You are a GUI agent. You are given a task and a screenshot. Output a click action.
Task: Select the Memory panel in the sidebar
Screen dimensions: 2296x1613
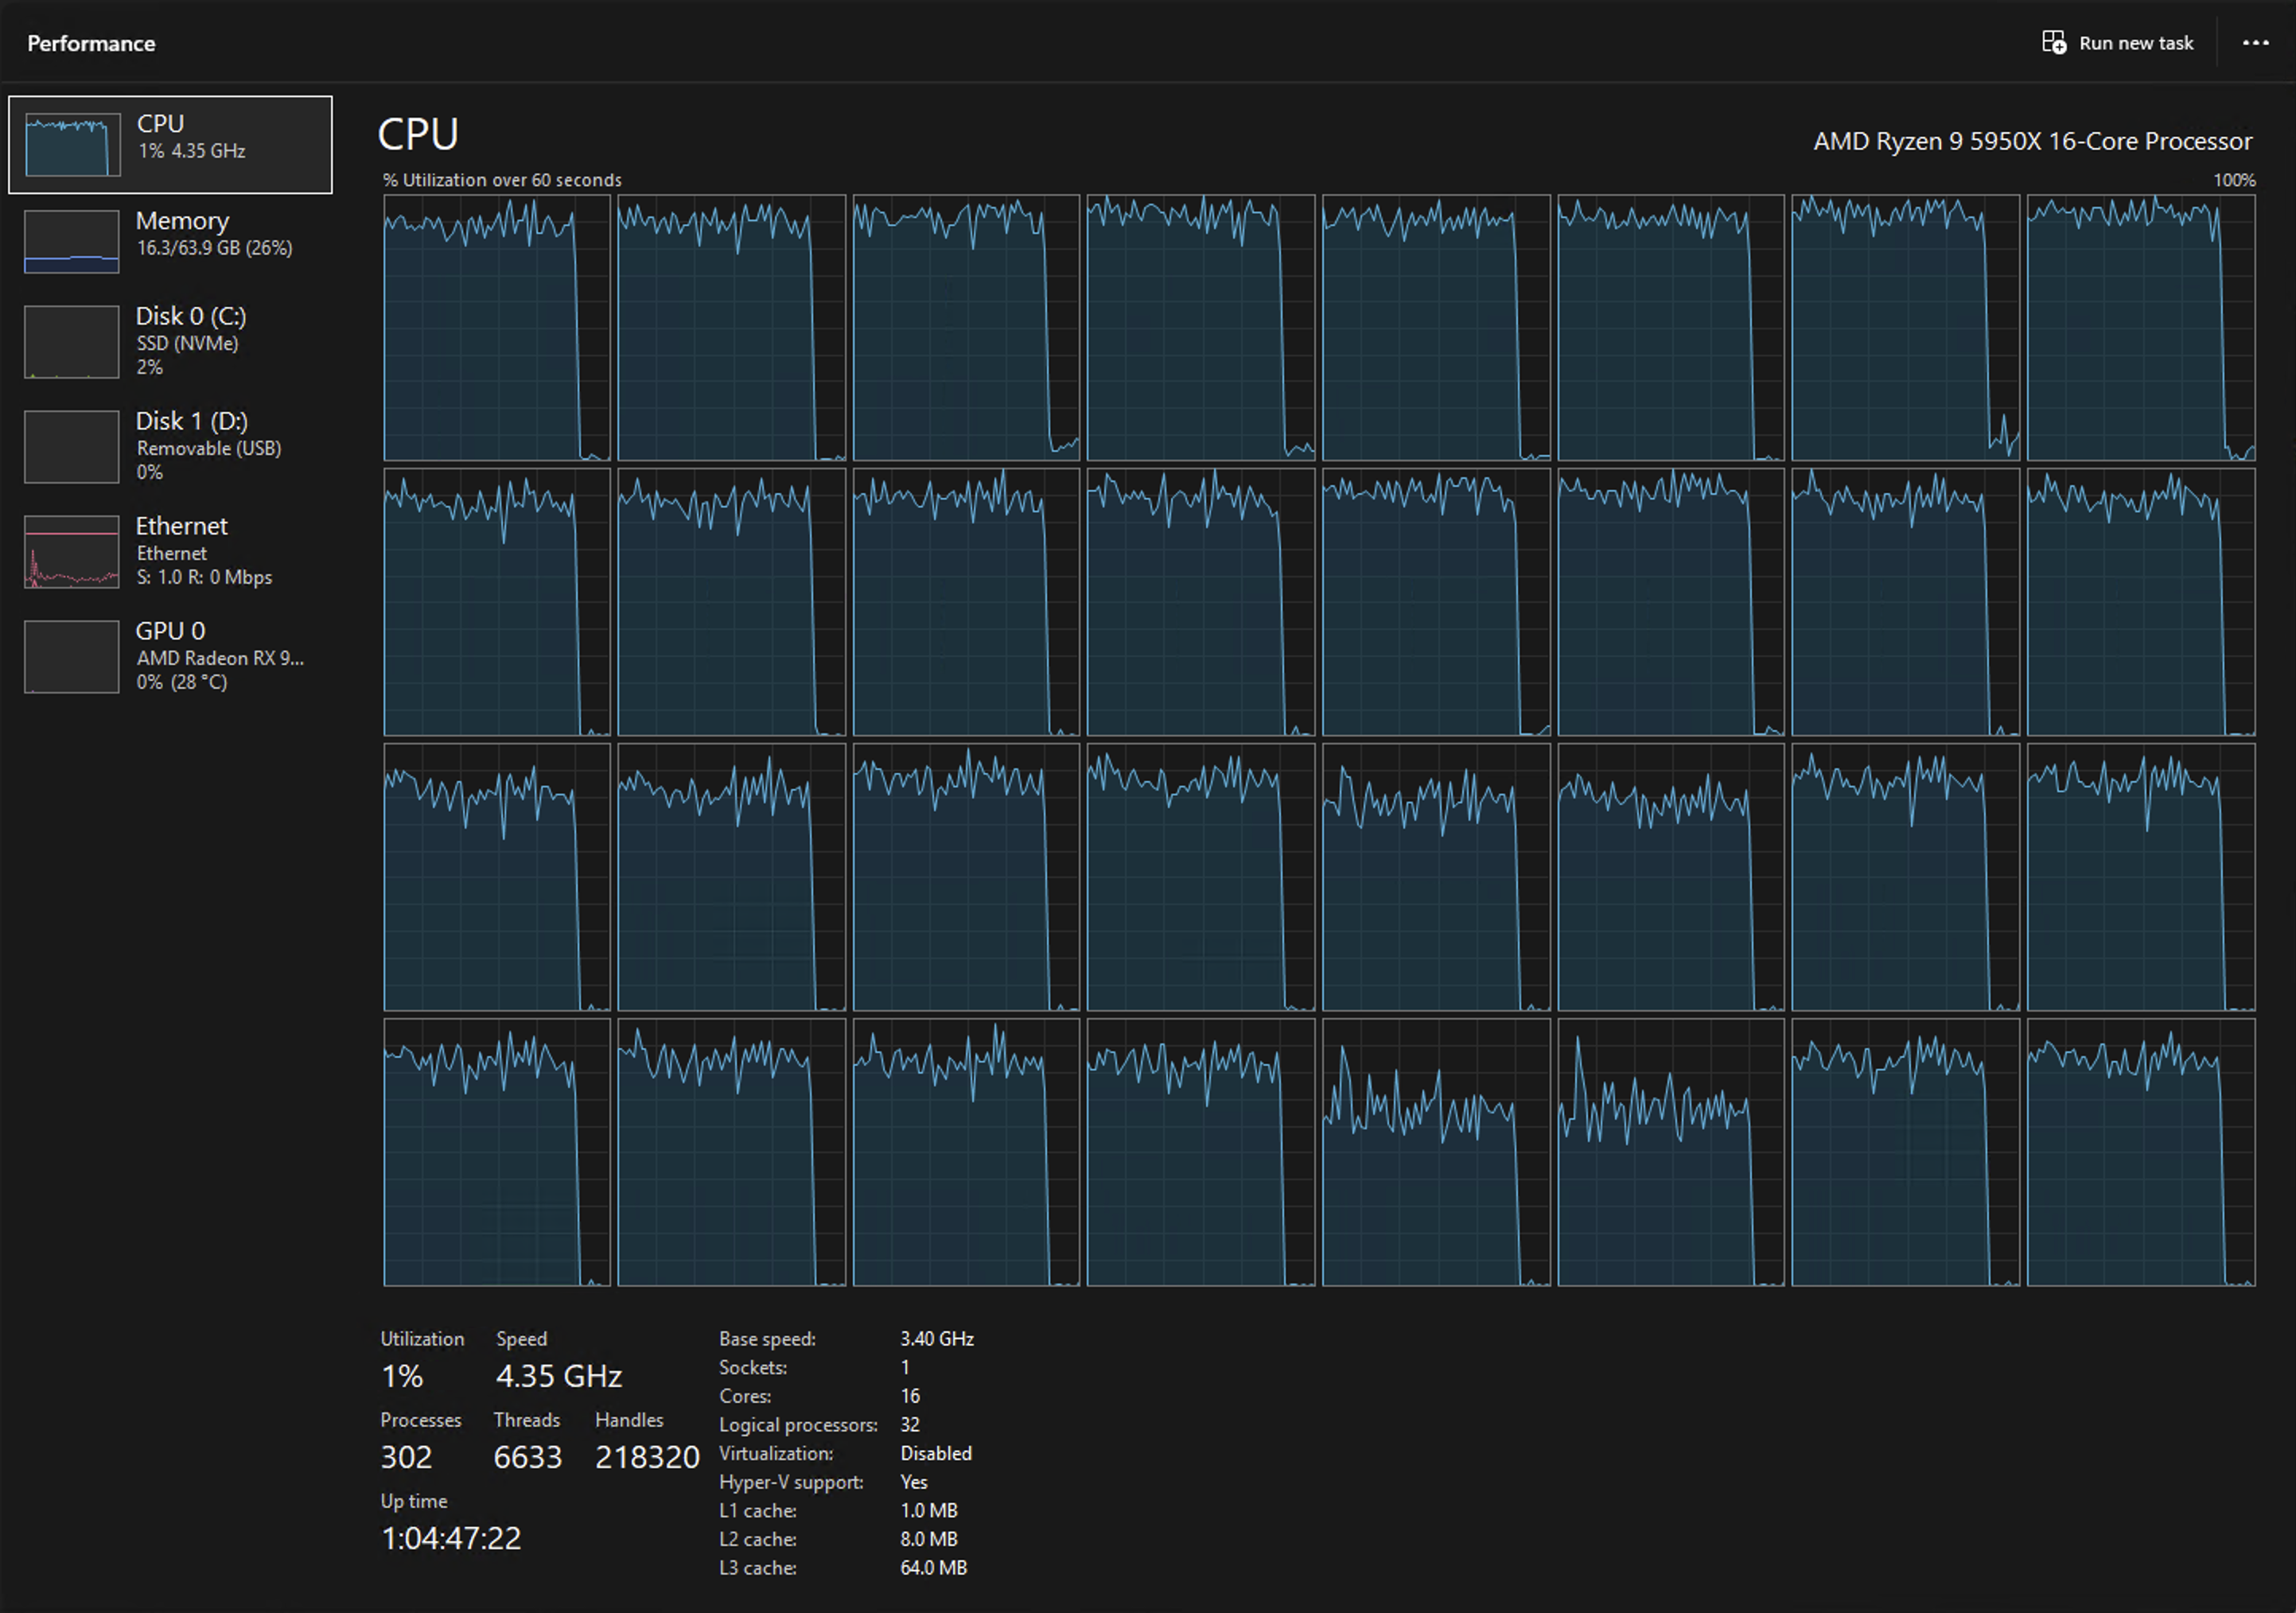coord(170,240)
